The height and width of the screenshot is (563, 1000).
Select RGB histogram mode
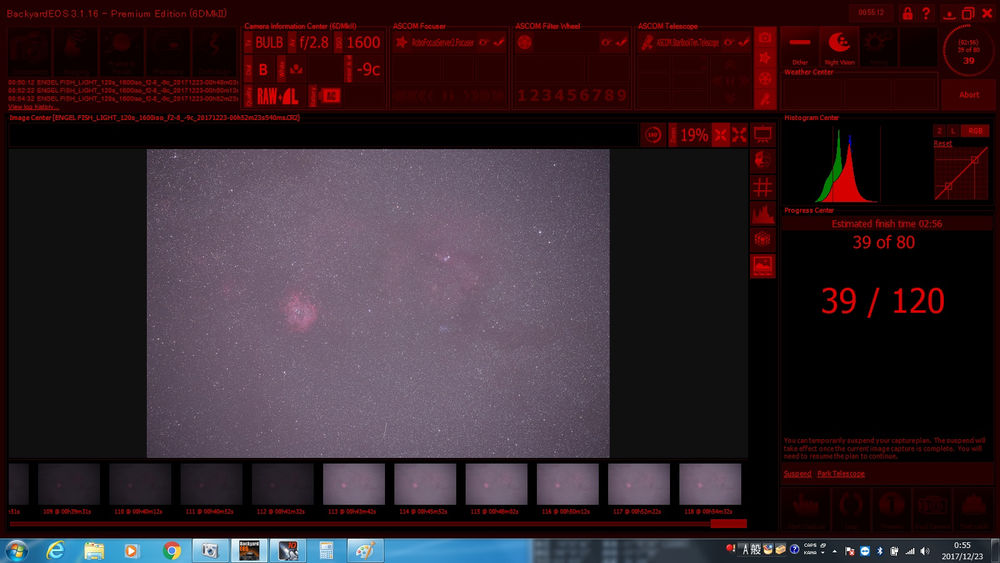975,131
